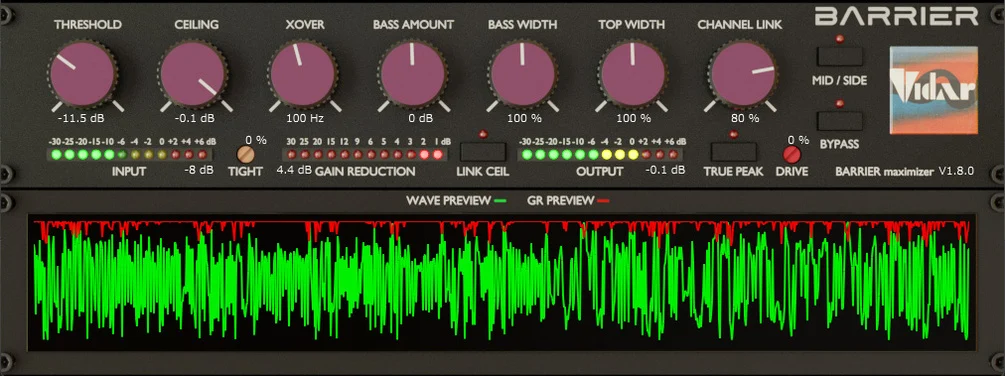Enable the Link Ceil switch
Screen dimensions: 1005x376
click(483, 152)
